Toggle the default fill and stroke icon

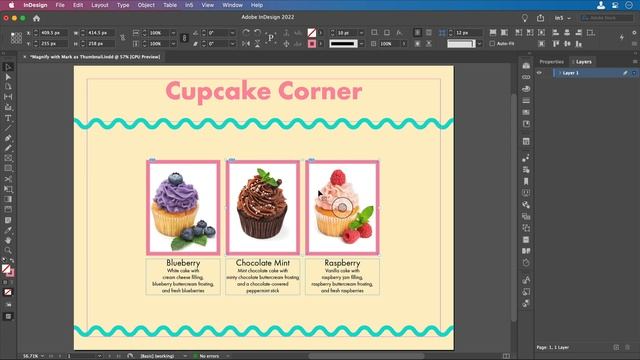click(x=4, y=260)
